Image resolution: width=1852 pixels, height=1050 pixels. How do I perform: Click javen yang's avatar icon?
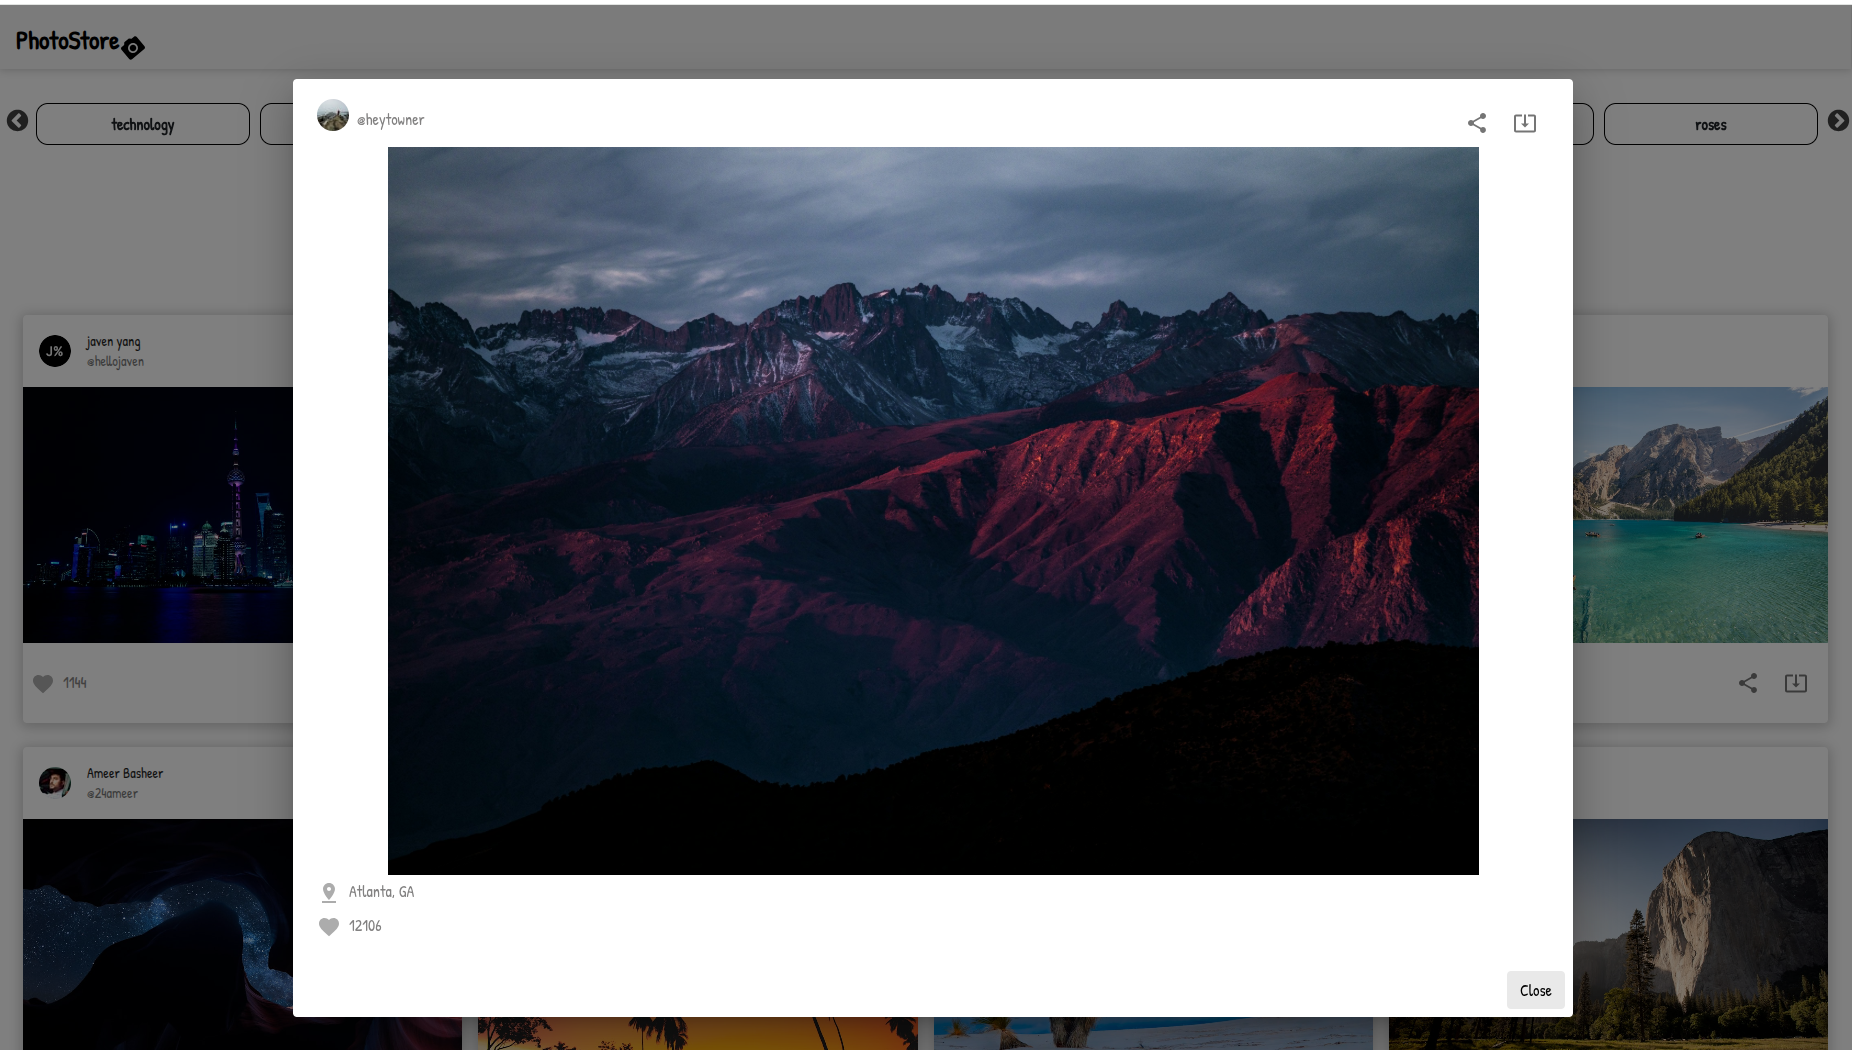(55, 351)
